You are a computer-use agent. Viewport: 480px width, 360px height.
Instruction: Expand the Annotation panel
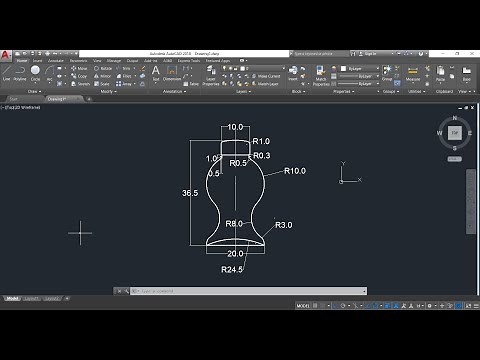175,91
